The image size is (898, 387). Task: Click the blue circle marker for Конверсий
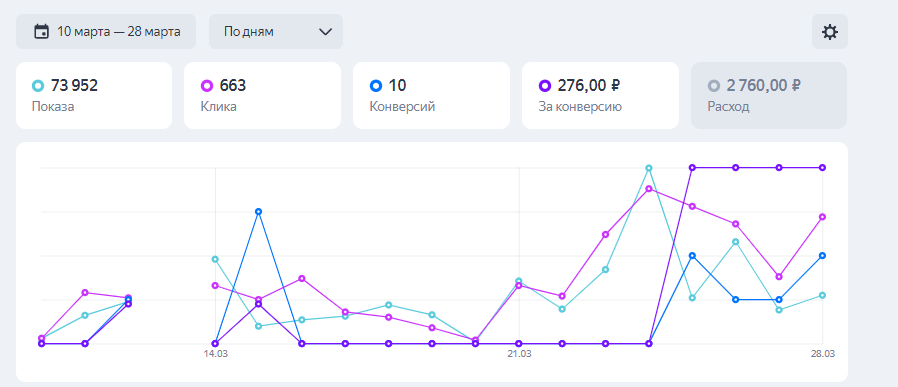(376, 86)
